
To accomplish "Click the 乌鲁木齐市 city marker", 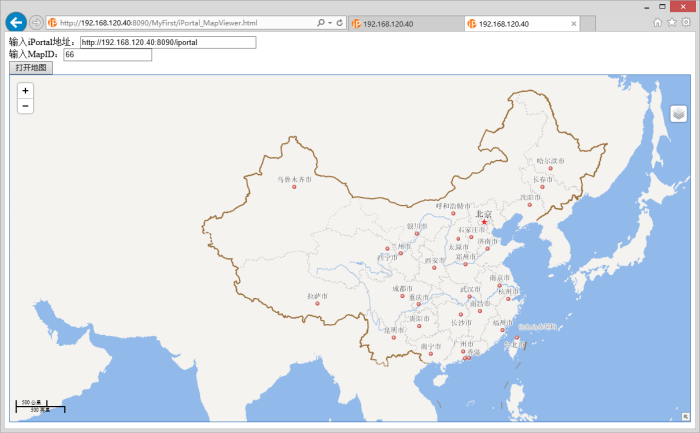I will pos(294,187).
